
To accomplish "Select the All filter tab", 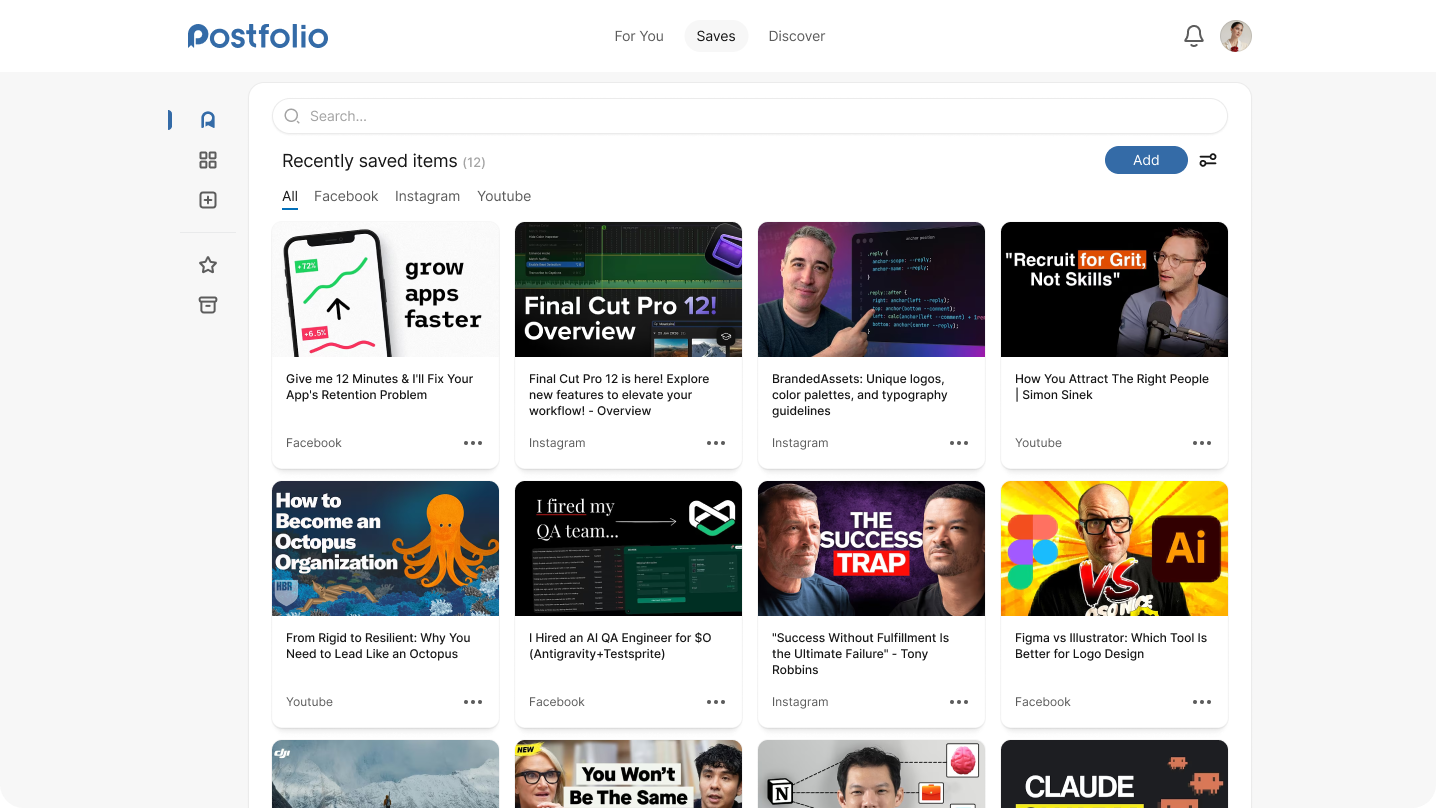I will 290,196.
